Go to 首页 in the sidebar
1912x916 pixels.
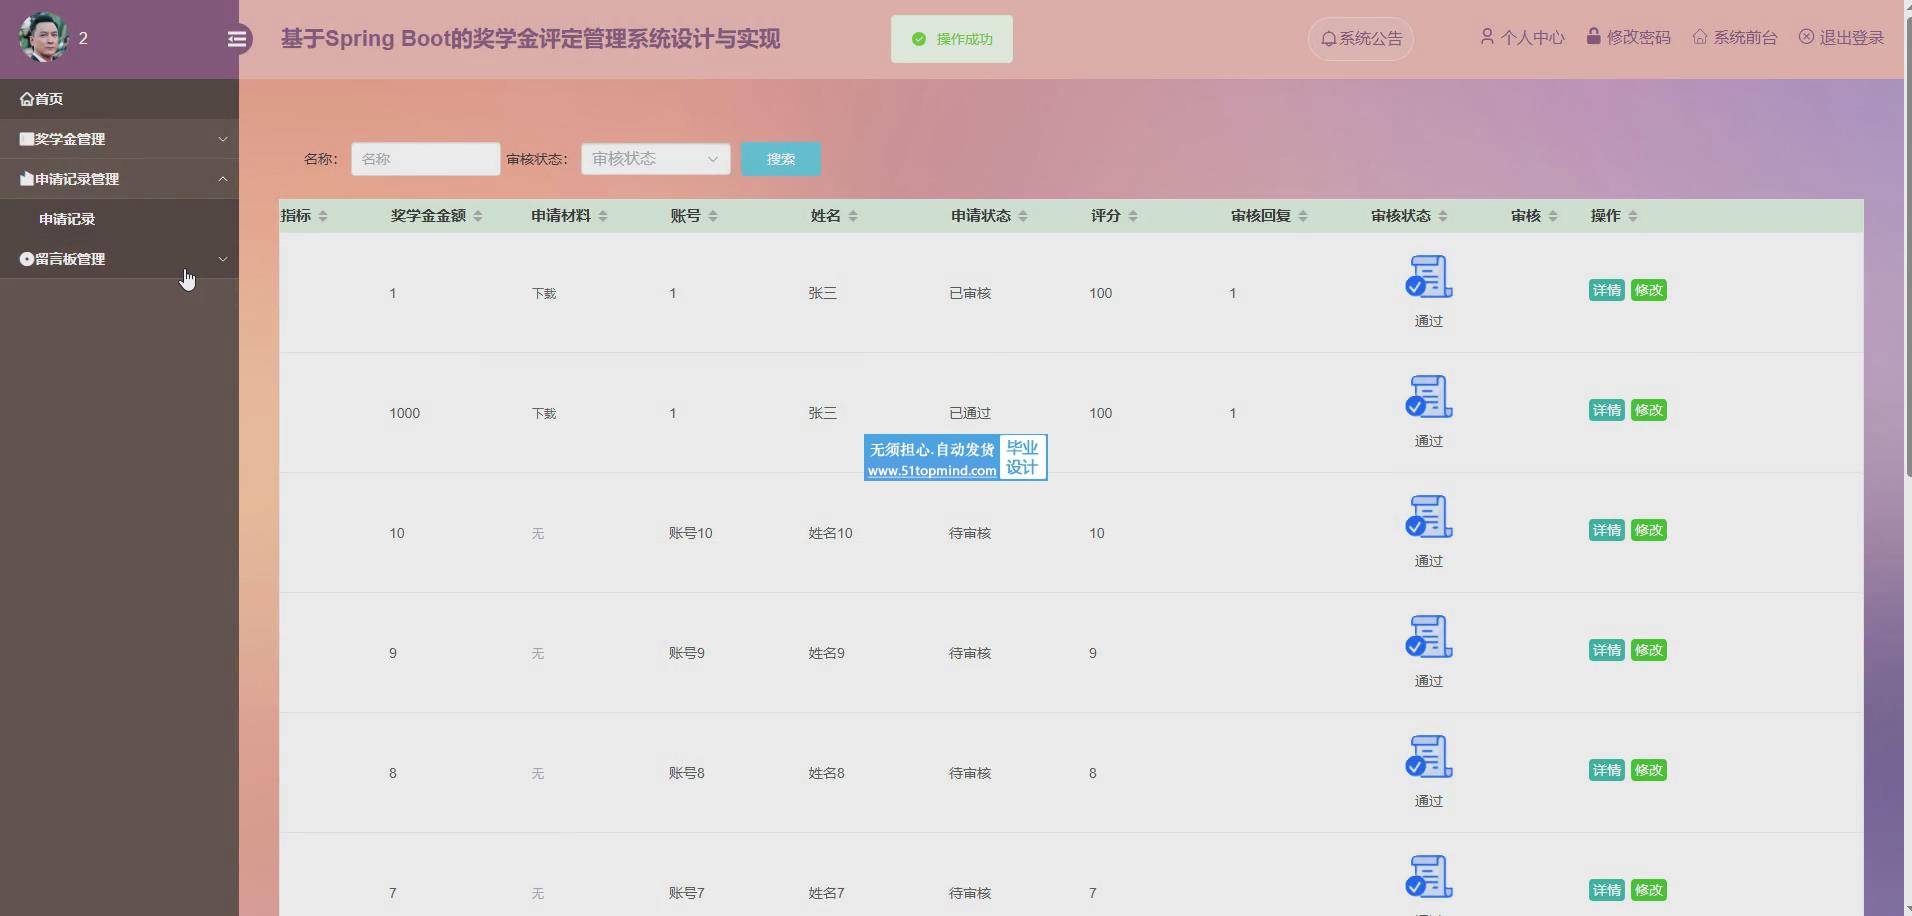[42, 99]
